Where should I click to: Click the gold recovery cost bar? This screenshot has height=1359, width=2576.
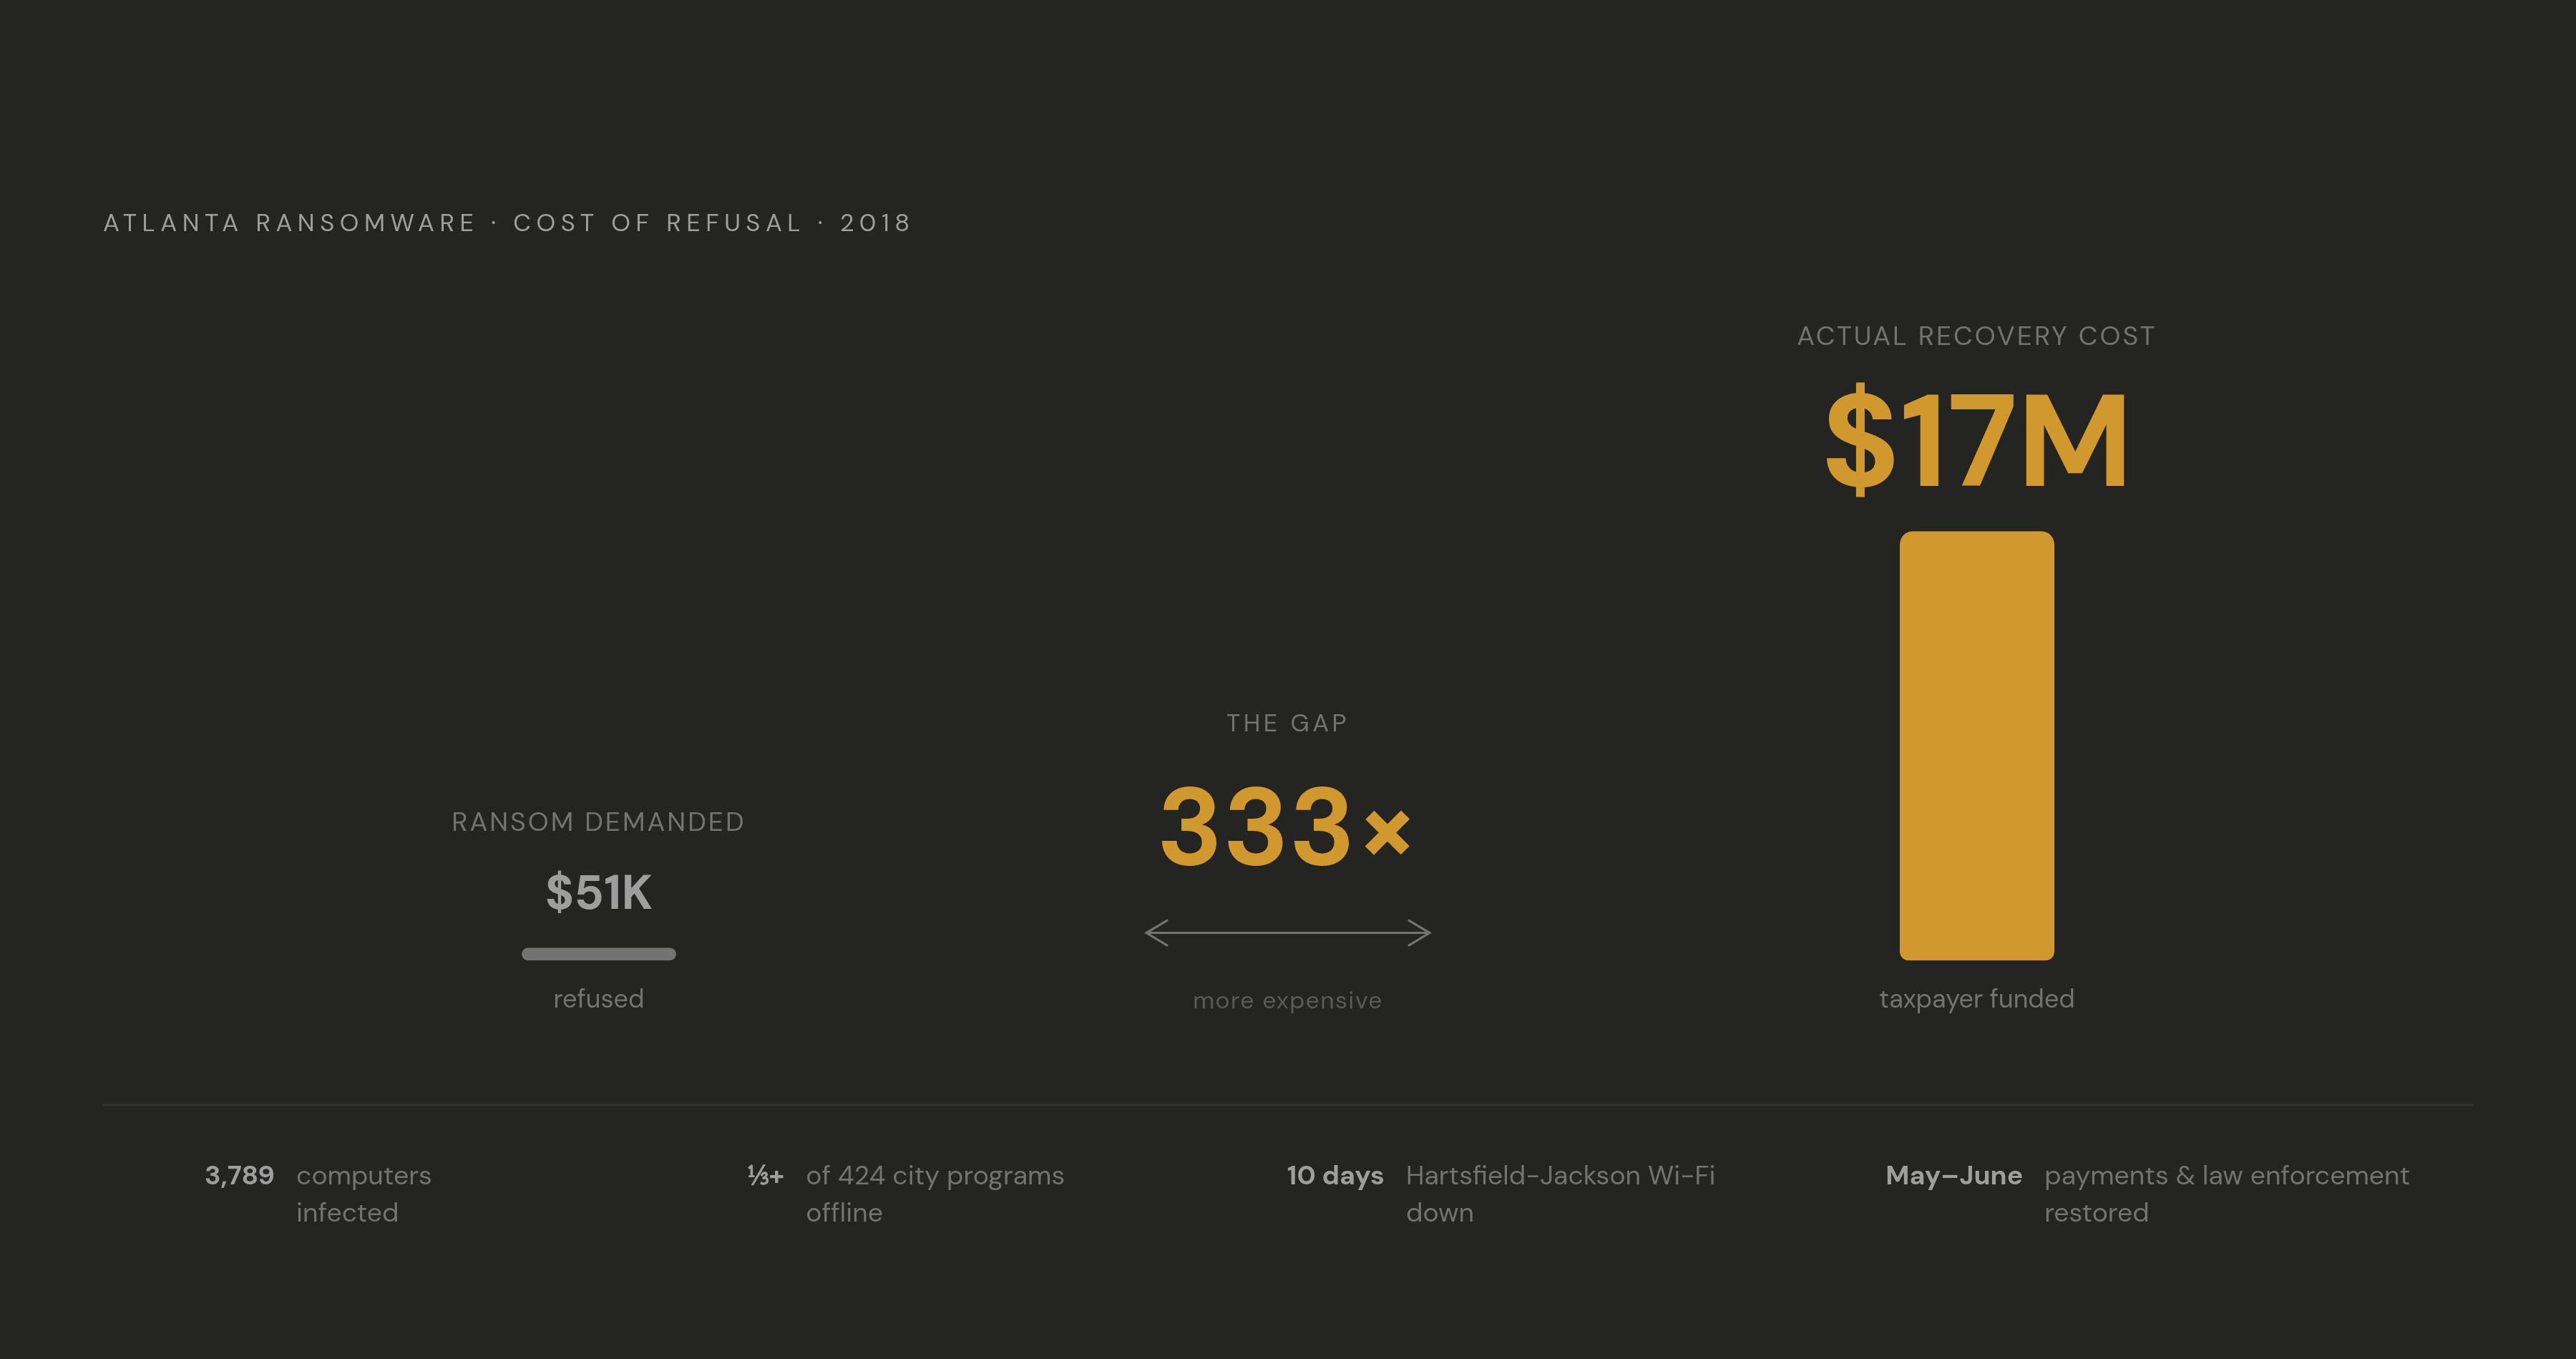[1976, 746]
